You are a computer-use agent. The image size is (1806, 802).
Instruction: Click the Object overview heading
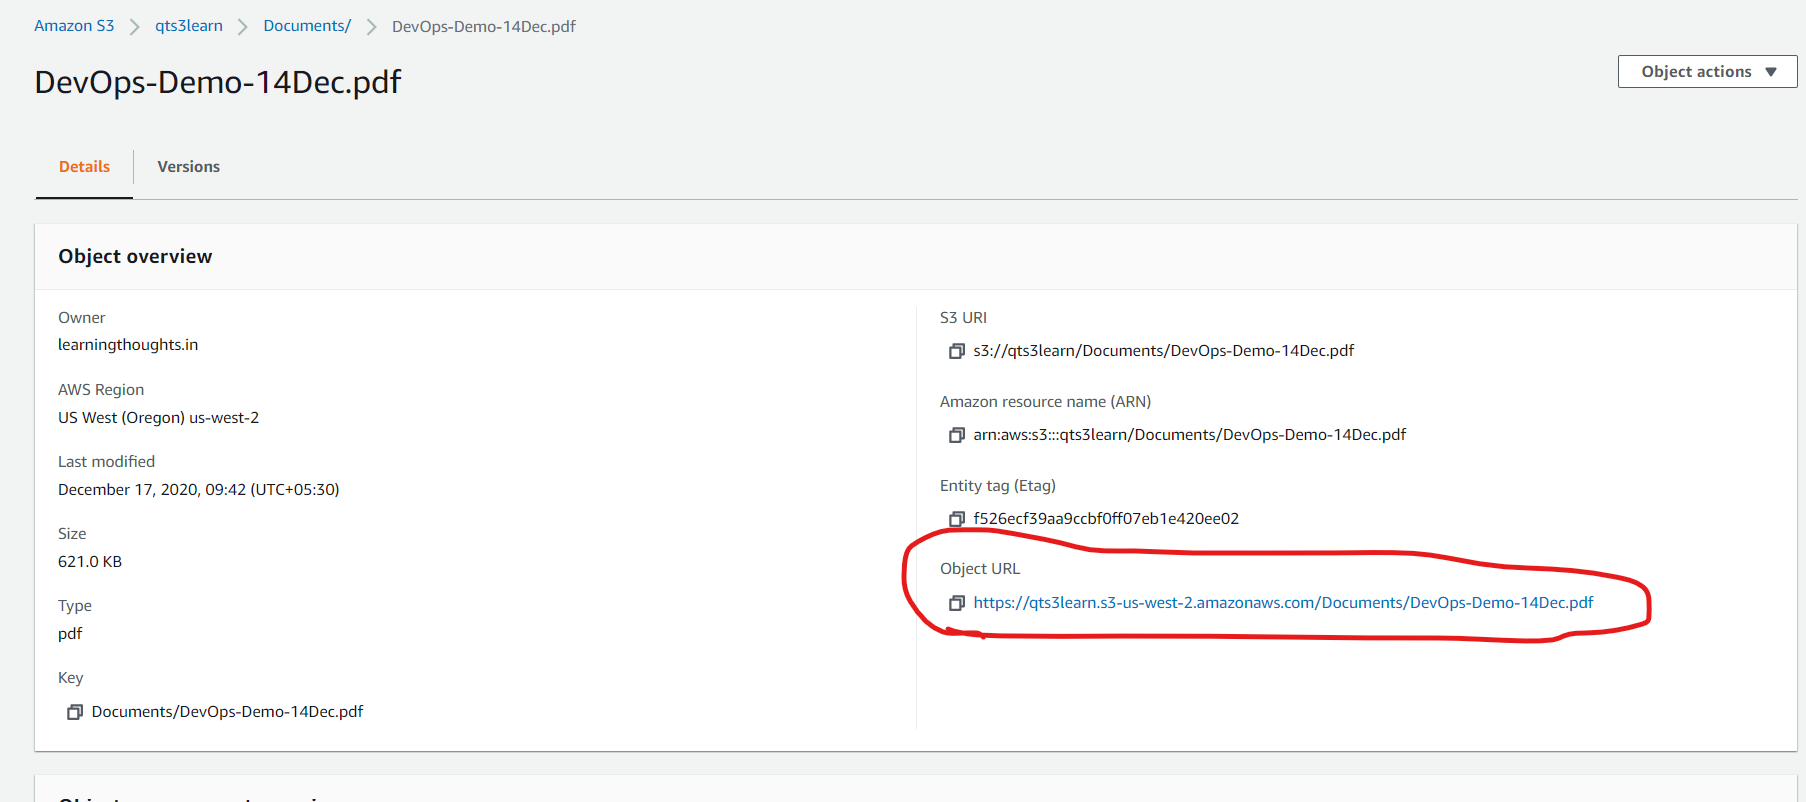(x=135, y=257)
